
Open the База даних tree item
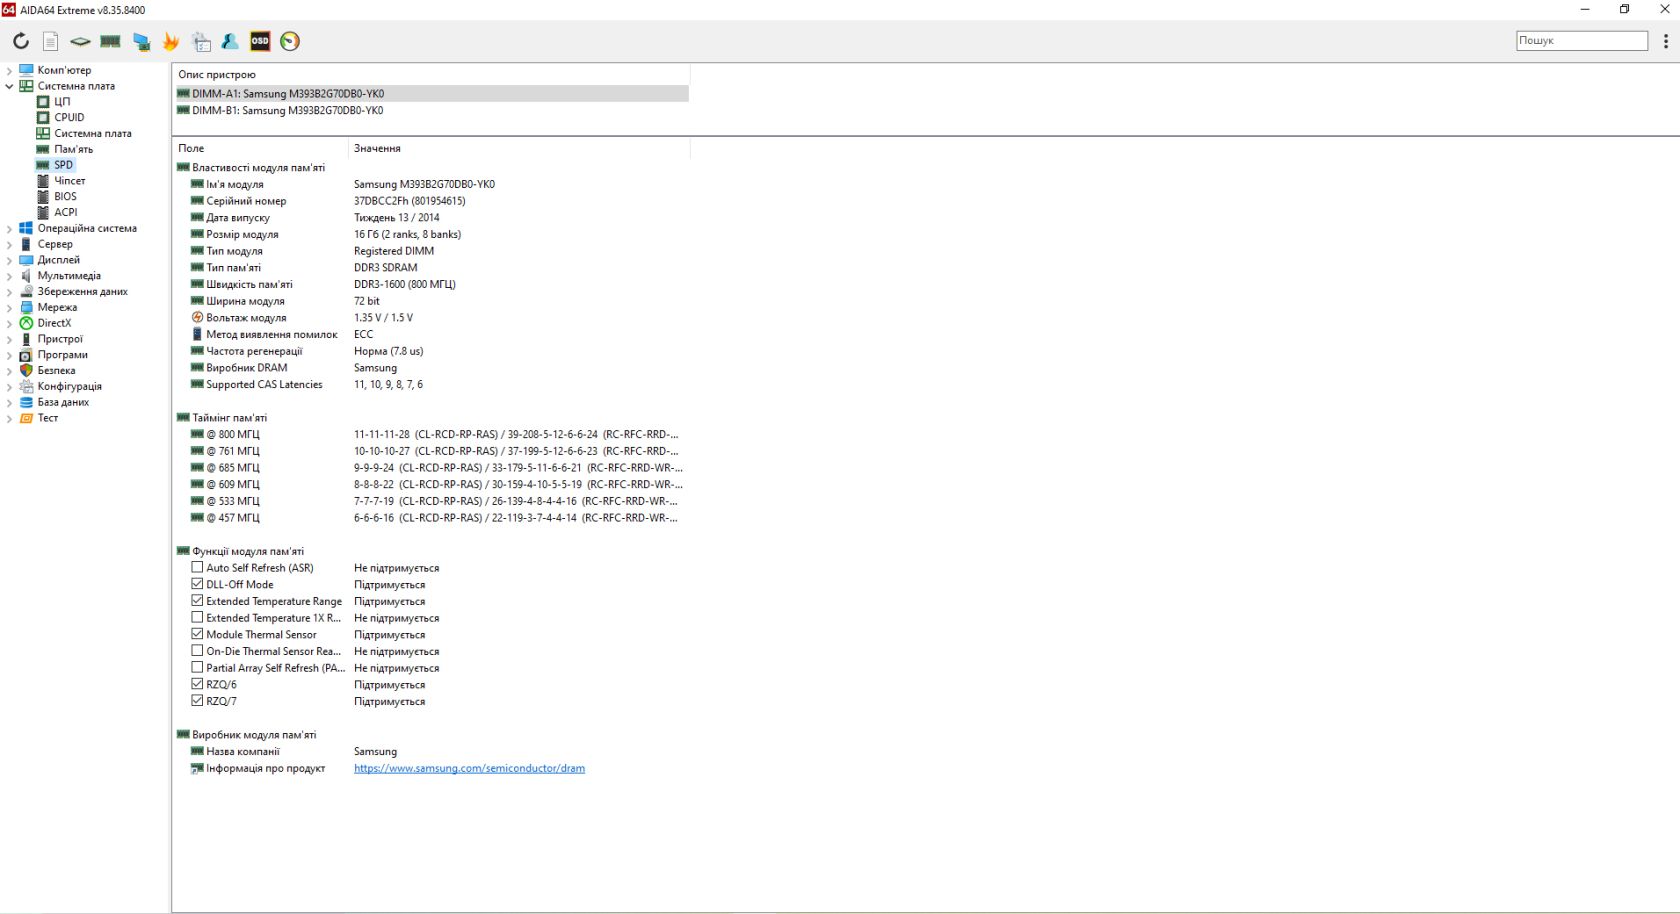63,402
